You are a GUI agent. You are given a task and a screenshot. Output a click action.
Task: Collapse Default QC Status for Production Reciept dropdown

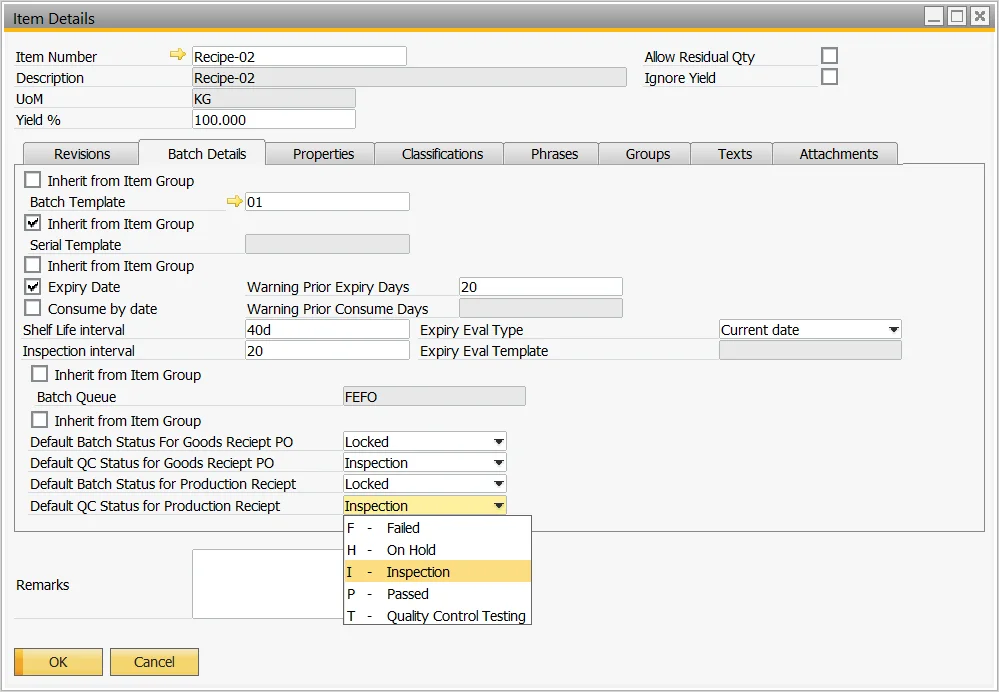pos(499,506)
